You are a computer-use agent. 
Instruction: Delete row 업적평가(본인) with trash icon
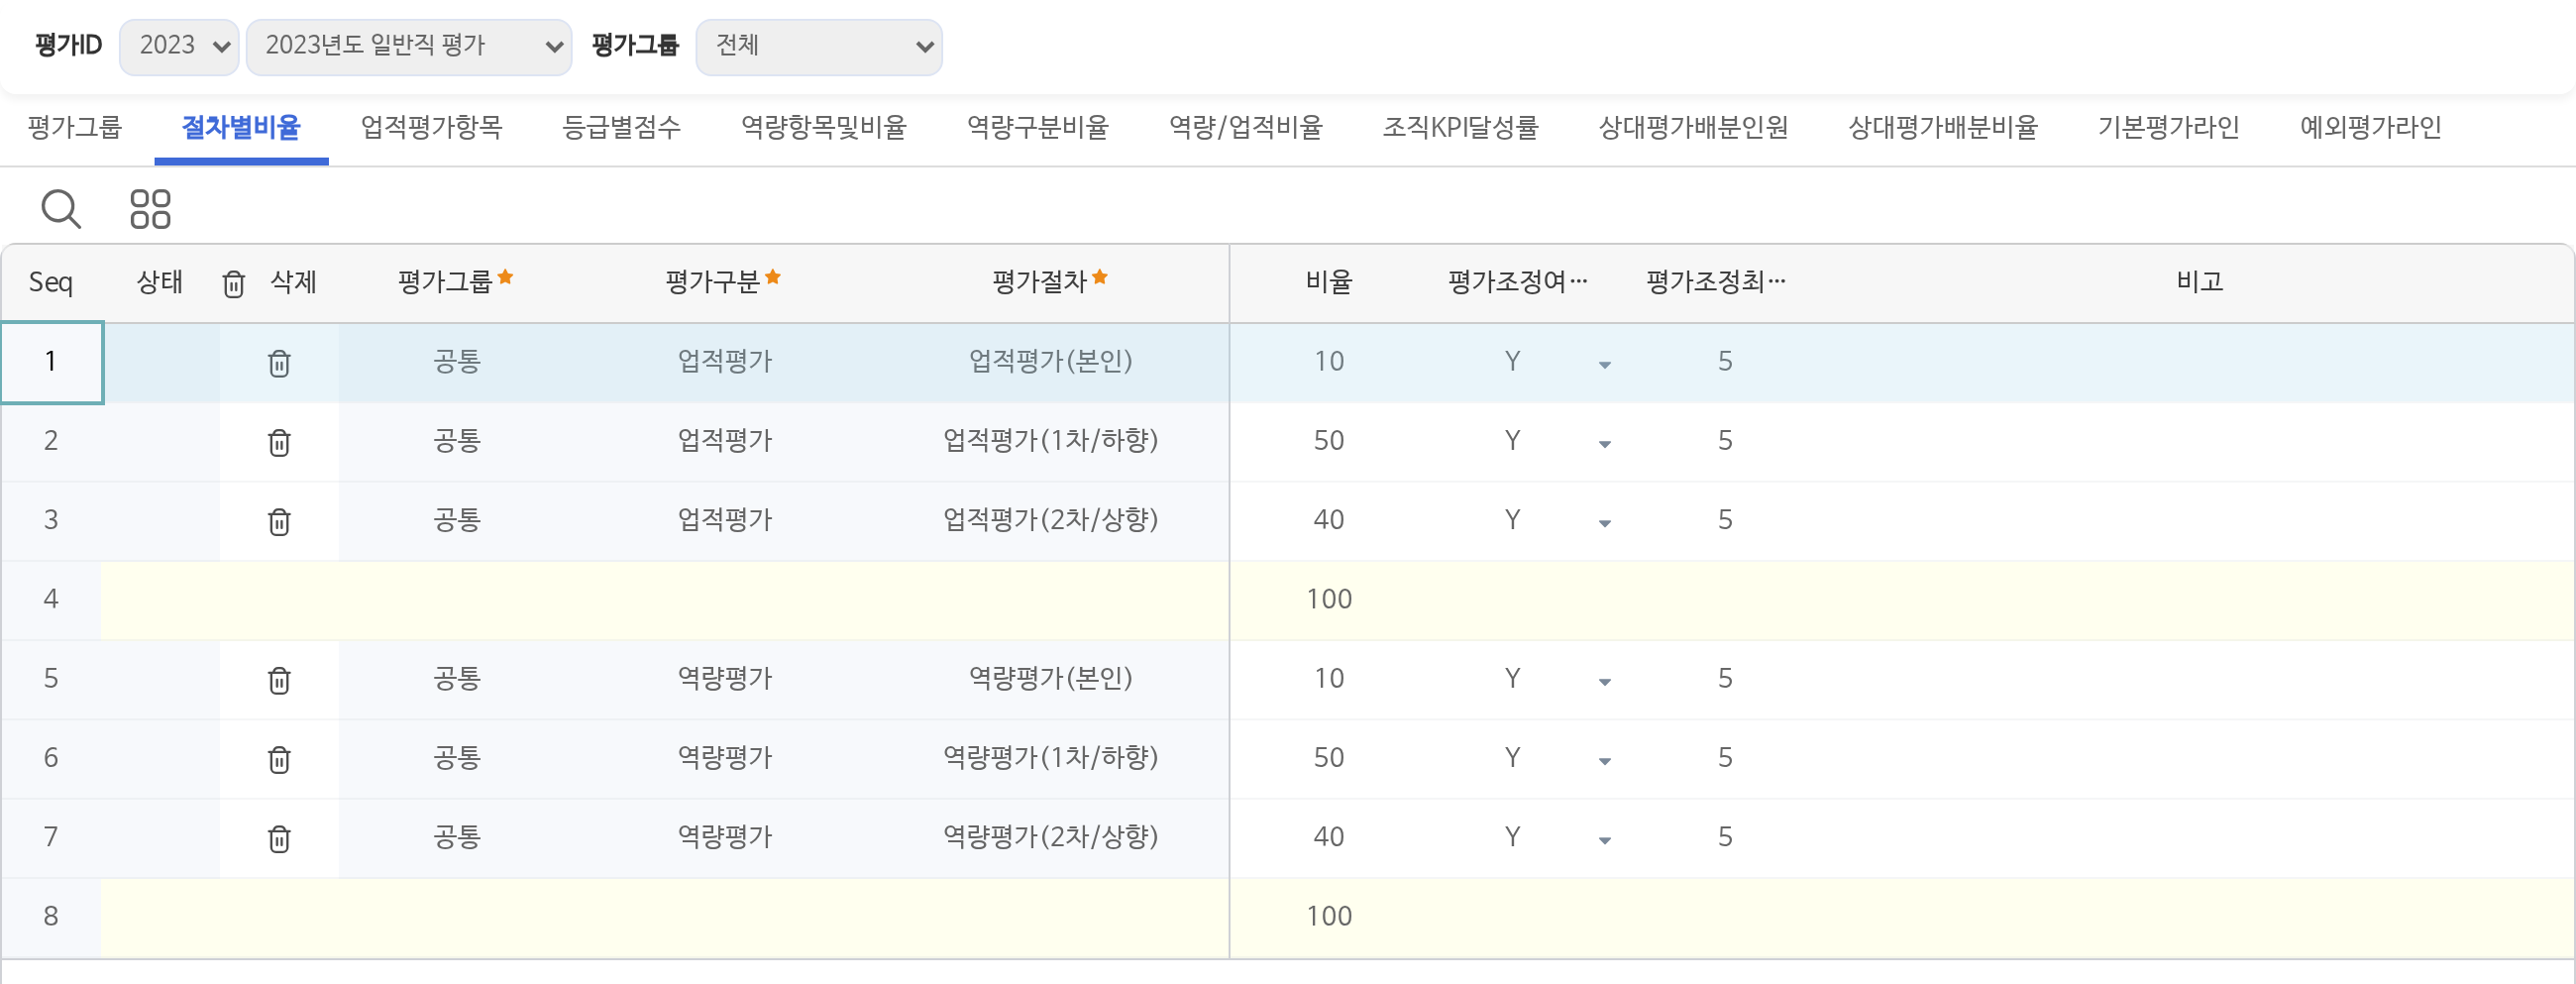(279, 363)
